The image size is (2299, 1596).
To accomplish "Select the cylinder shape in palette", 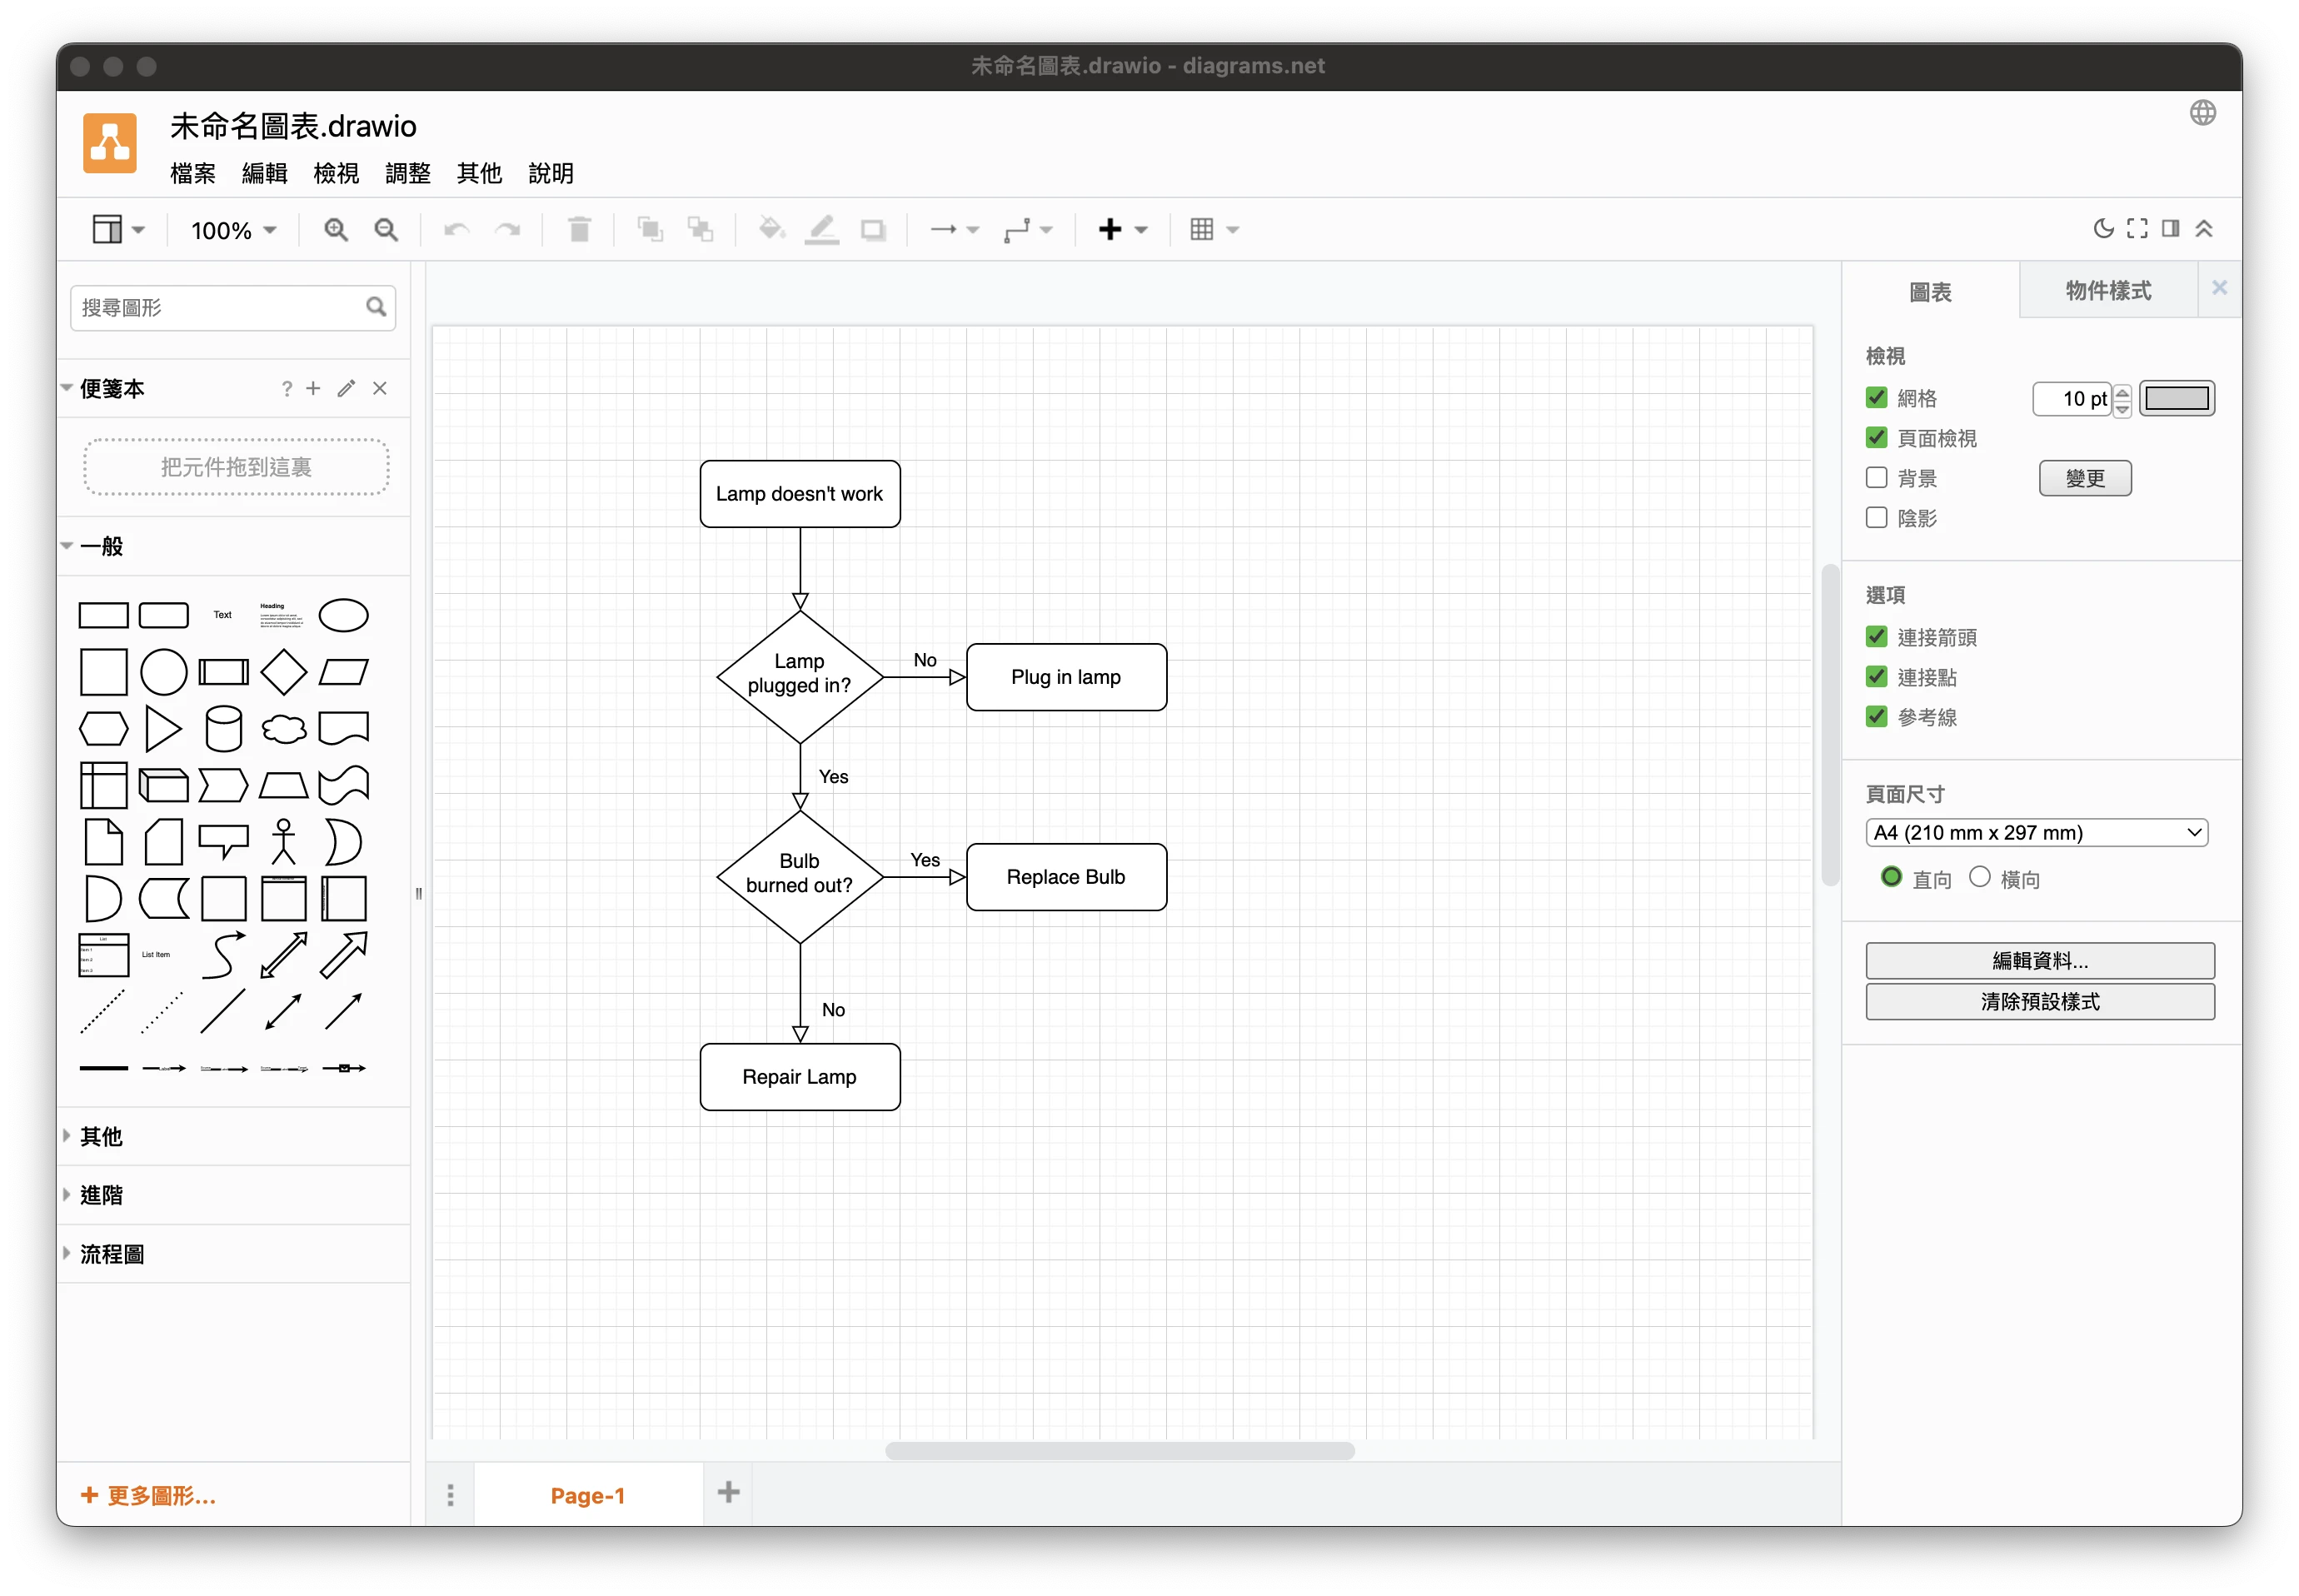I will tap(223, 729).
